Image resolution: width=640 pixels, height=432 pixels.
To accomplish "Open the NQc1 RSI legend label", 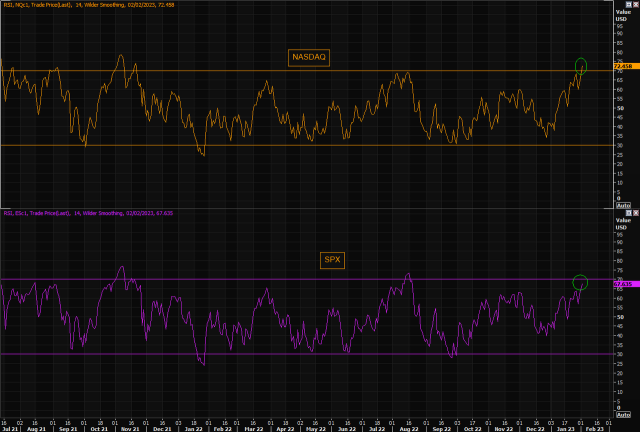I will [x=89, y=5].
